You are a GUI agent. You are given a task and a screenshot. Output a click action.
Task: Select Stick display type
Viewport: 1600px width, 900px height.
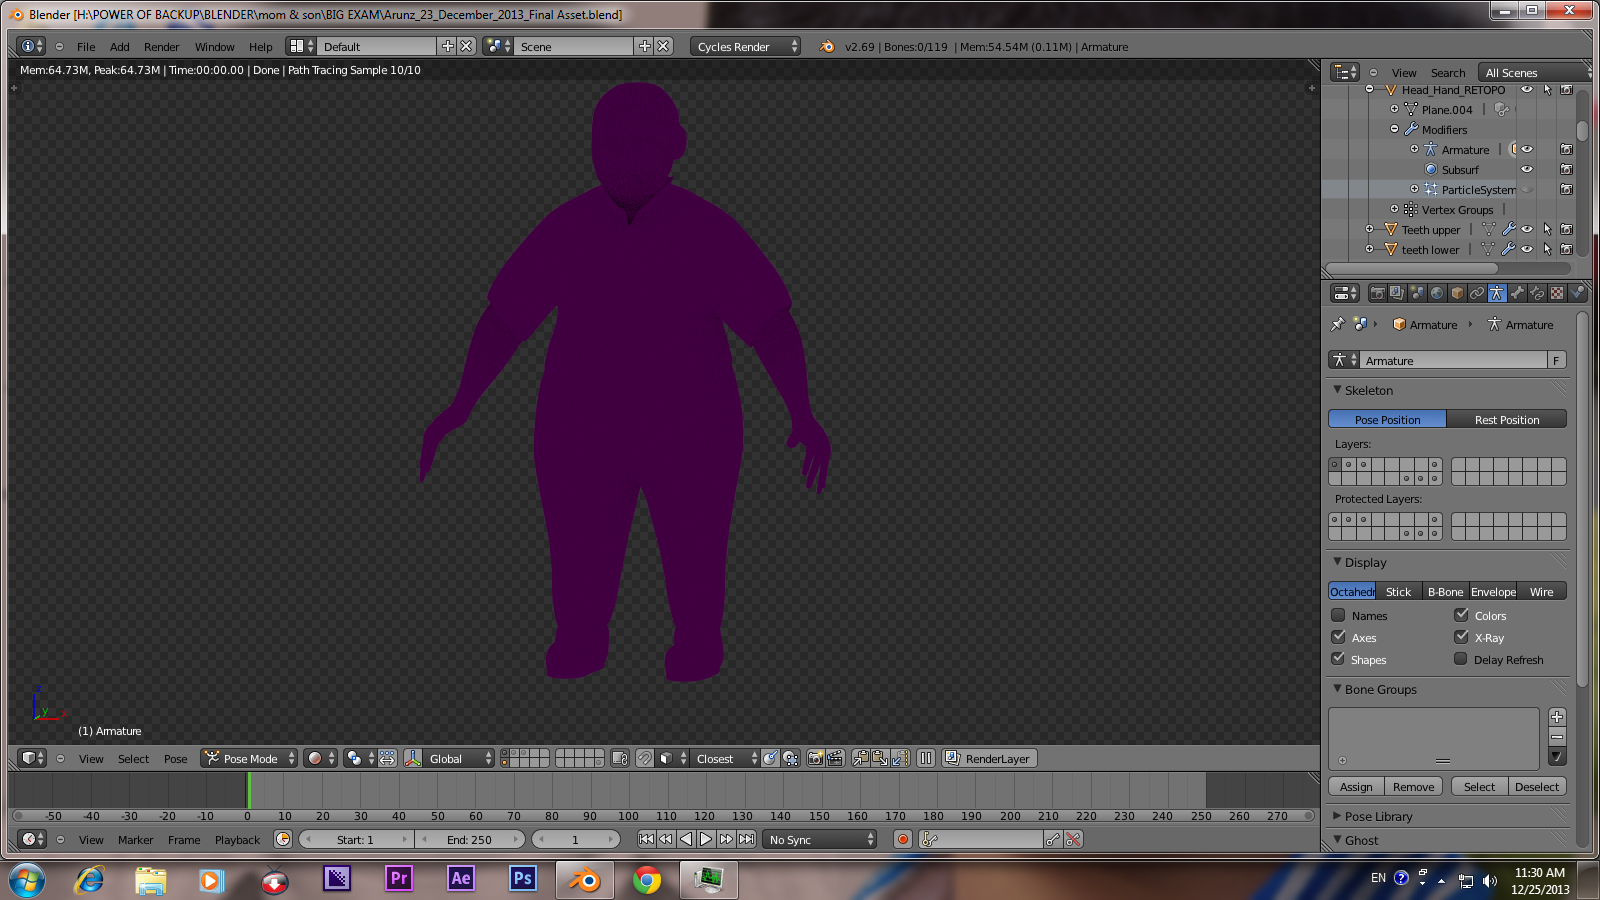1398,591
